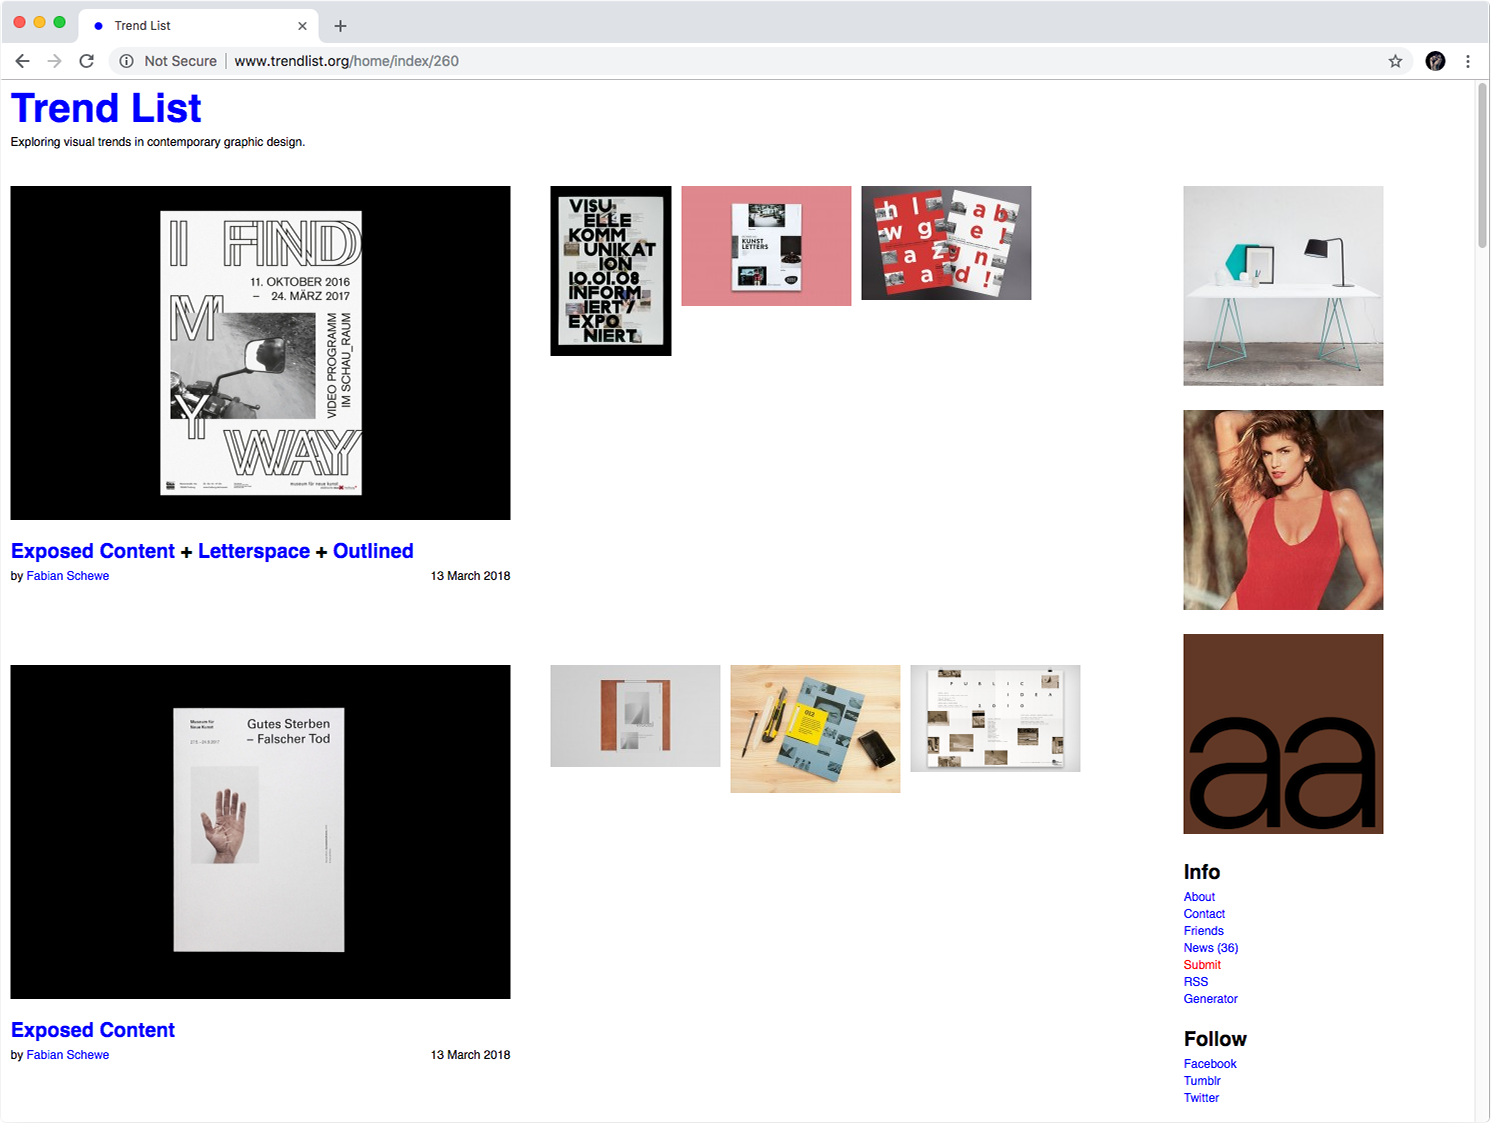Image resolution: width=1491 pixels, height=1123 pixels.
Task: Click the first post date 13 March 2018
Action: coord(470,576)
